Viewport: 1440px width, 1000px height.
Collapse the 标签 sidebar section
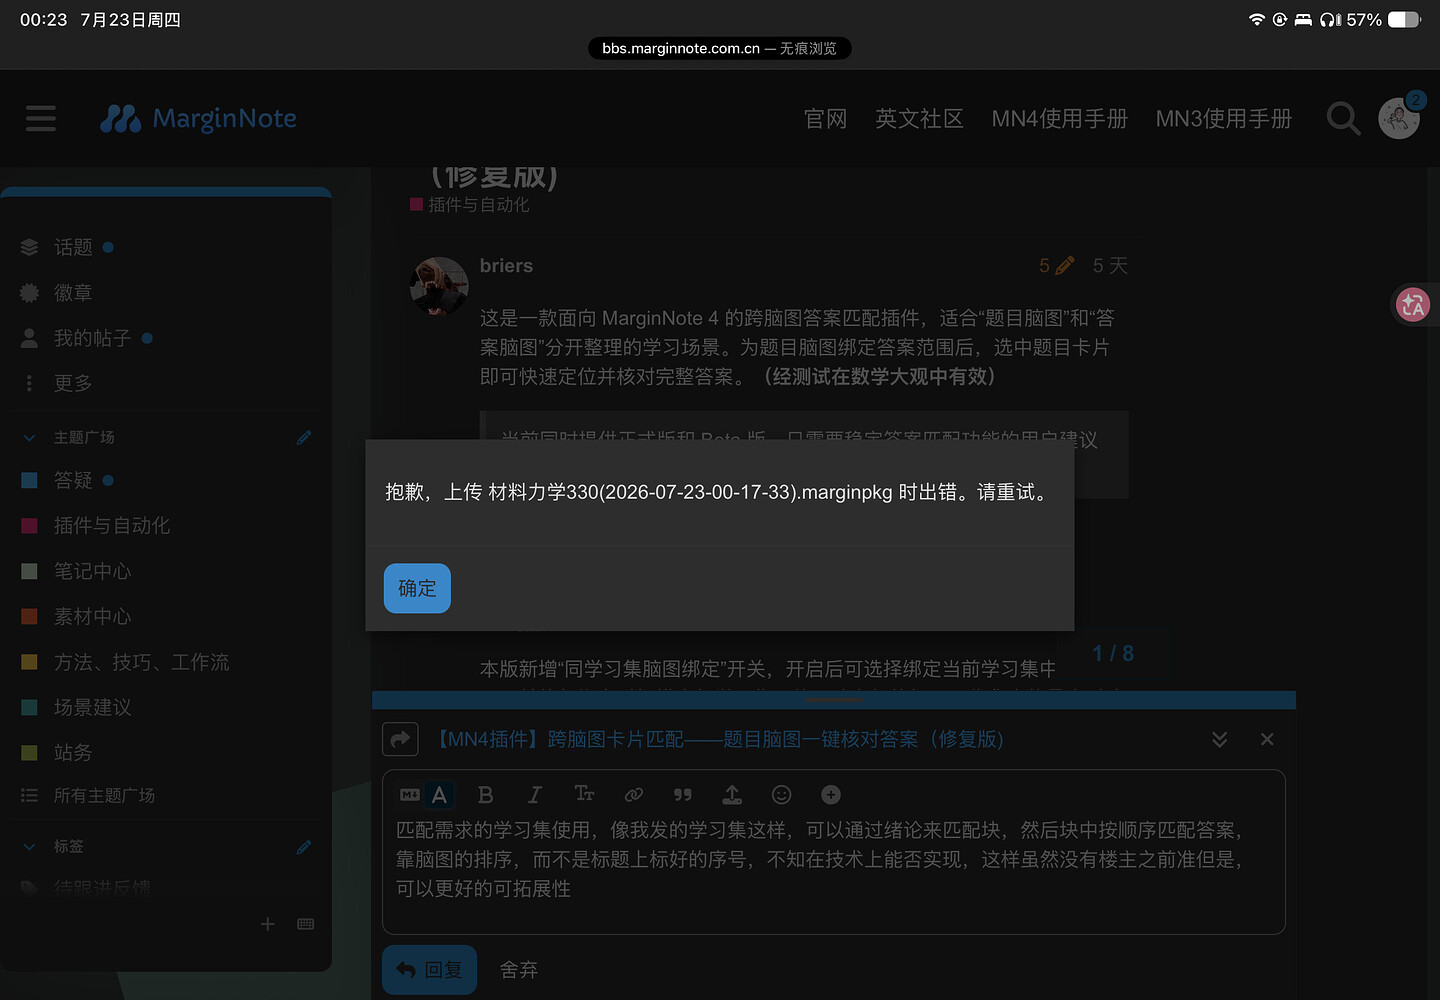[30, 847]
